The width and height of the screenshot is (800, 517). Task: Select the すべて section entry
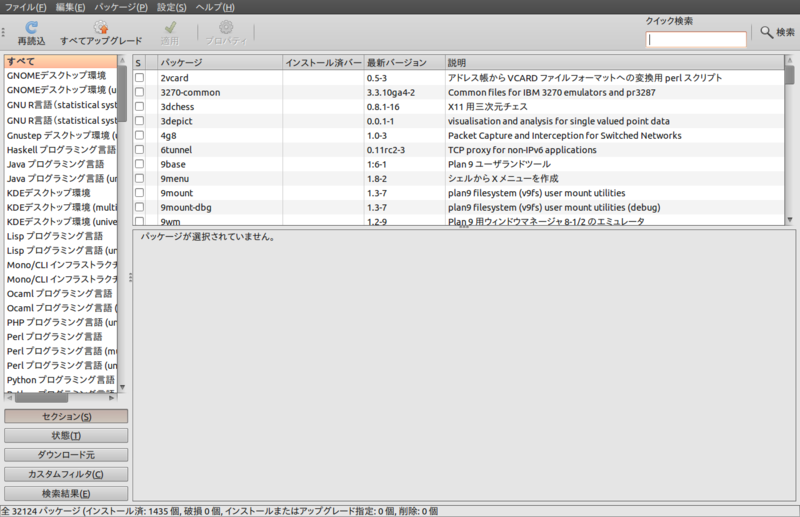61,61
